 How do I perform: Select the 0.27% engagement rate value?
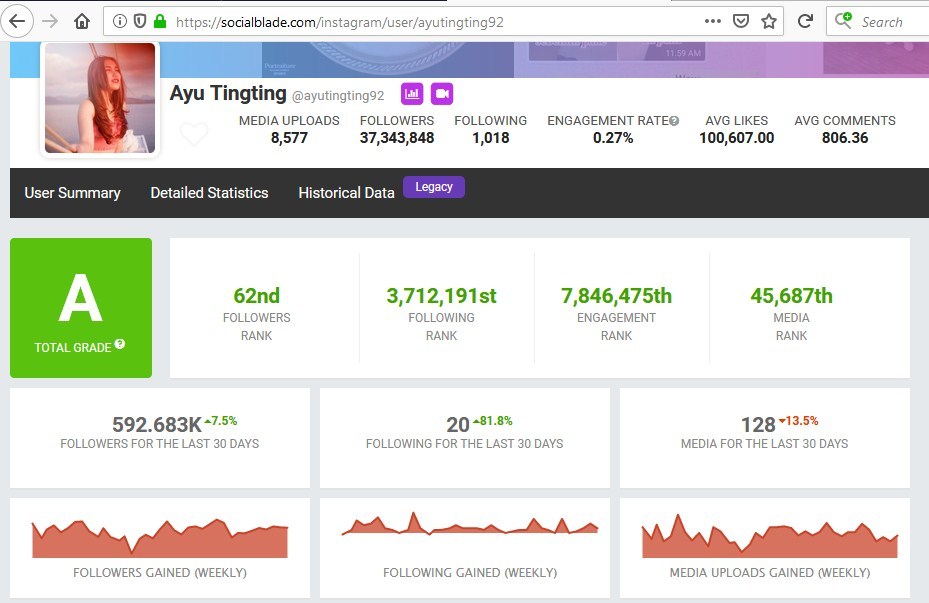(x=613, y=138)
